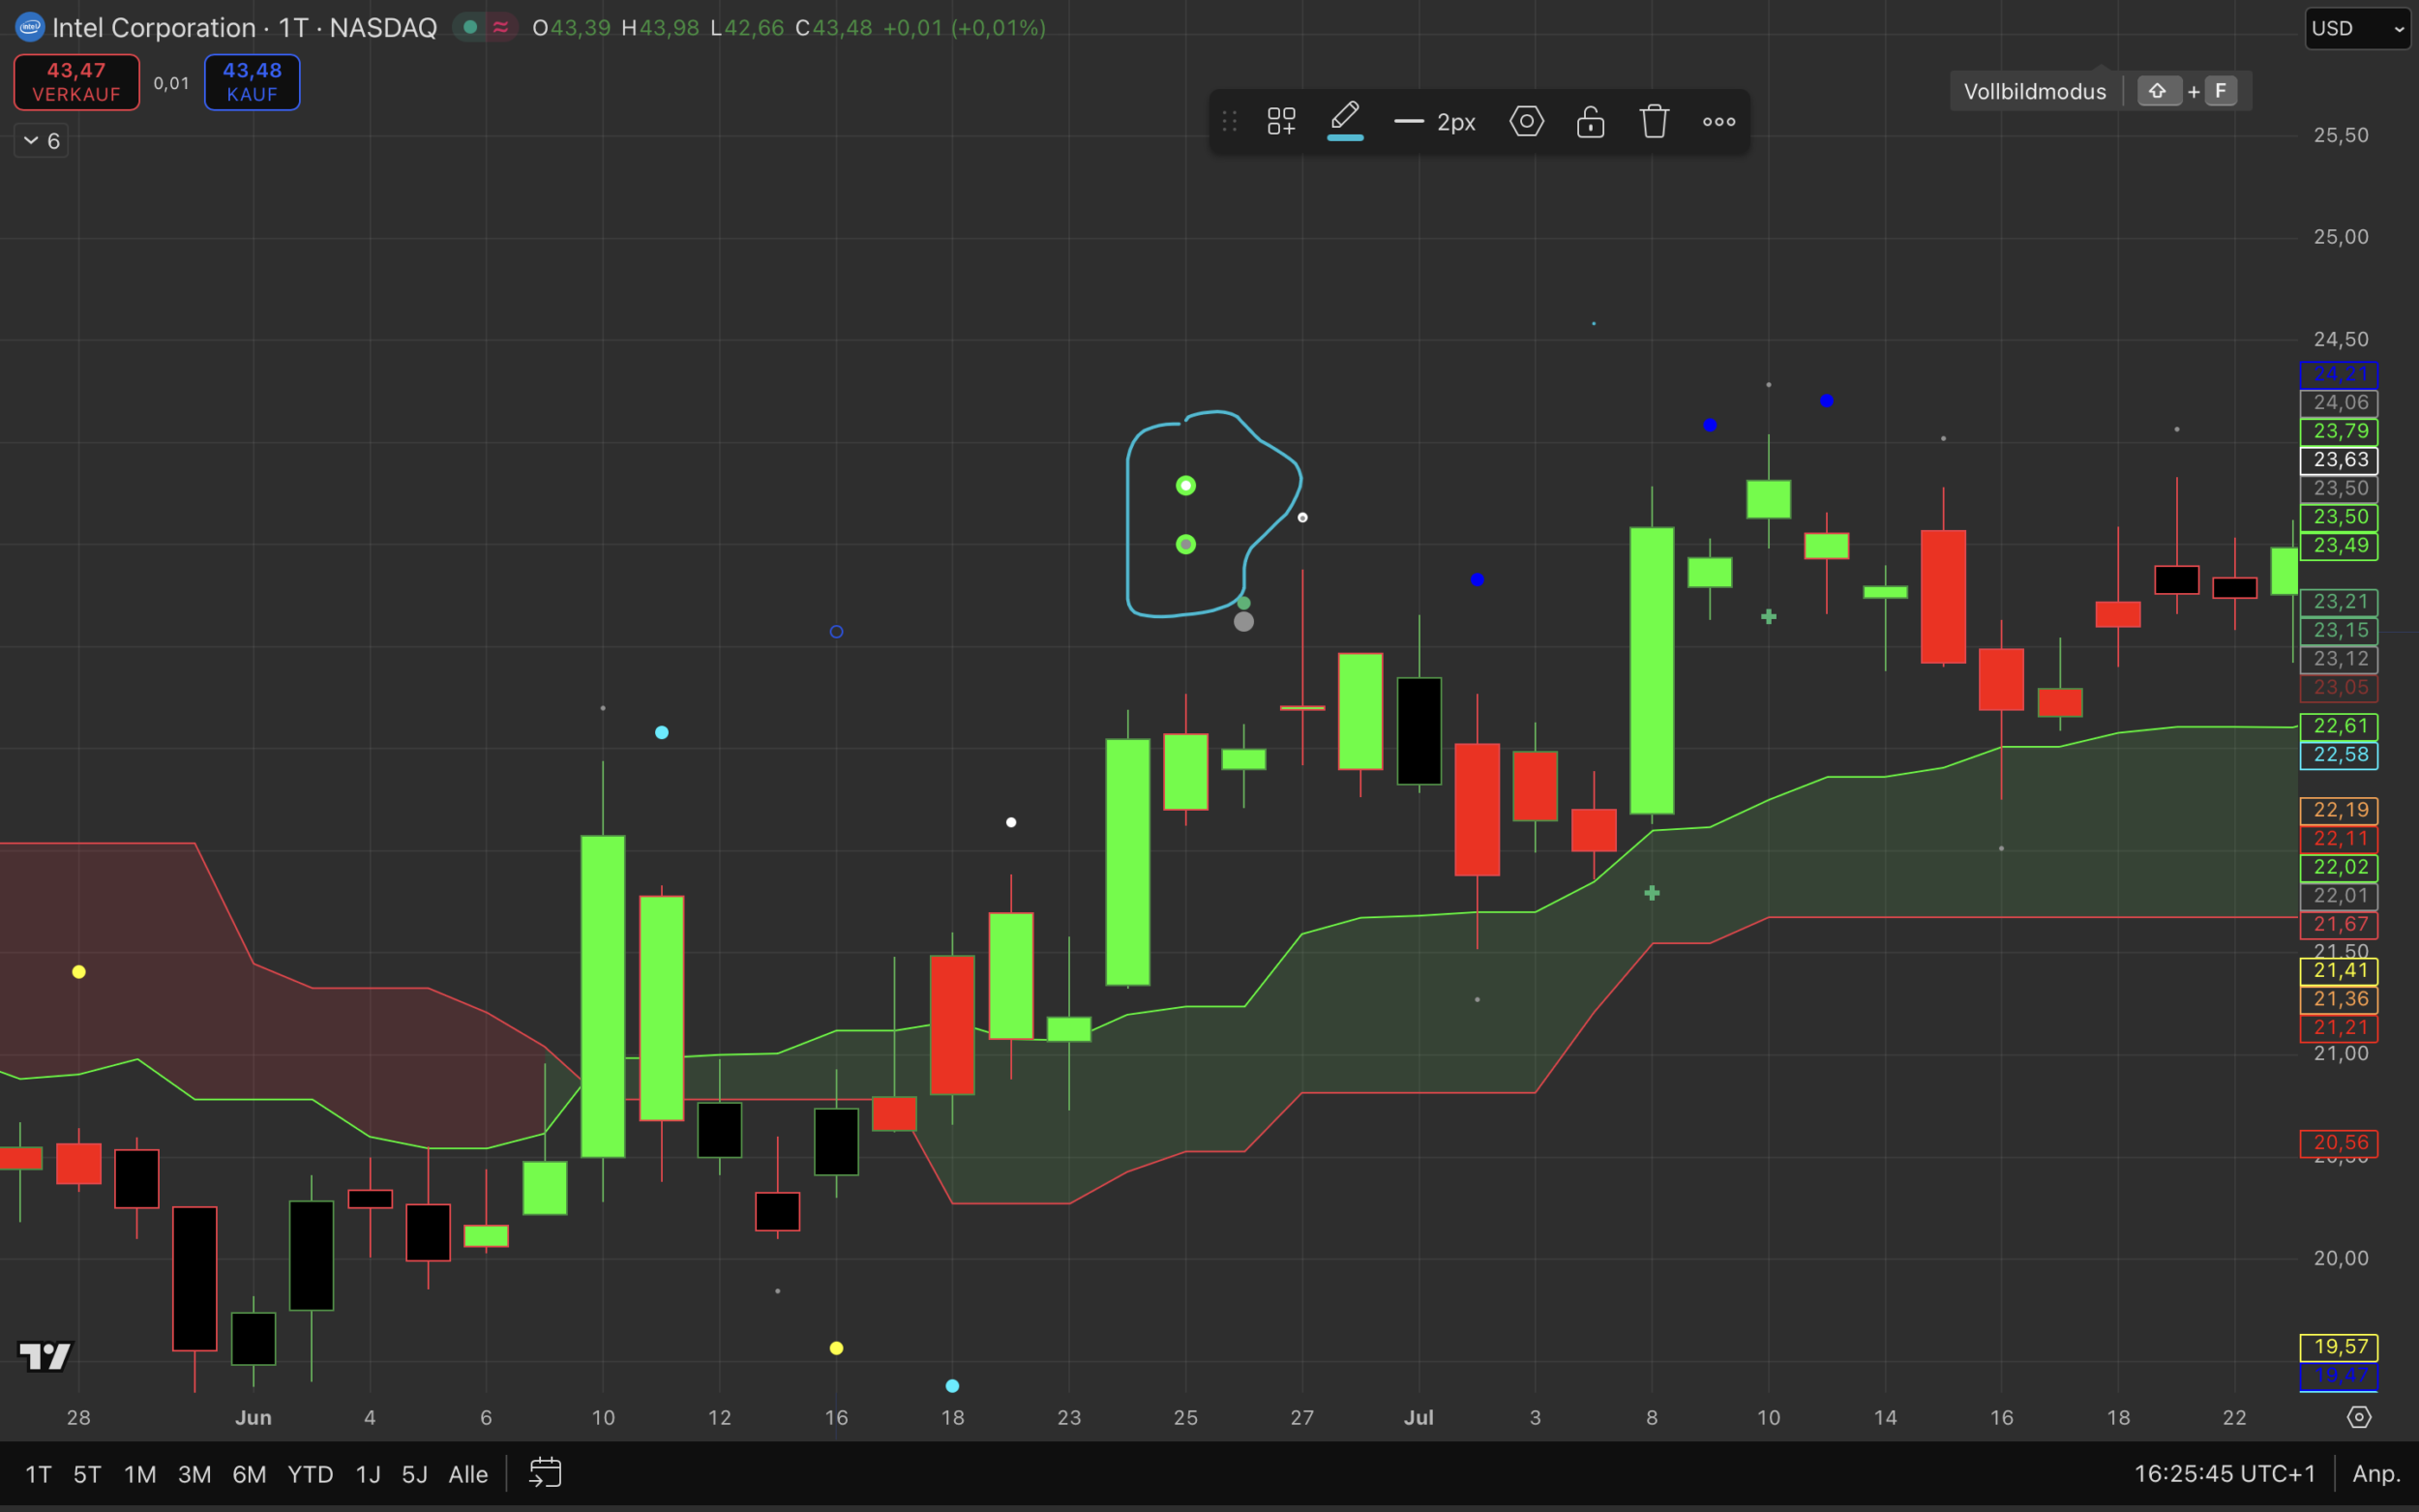Open time axis settings gear icon

2359,1417
